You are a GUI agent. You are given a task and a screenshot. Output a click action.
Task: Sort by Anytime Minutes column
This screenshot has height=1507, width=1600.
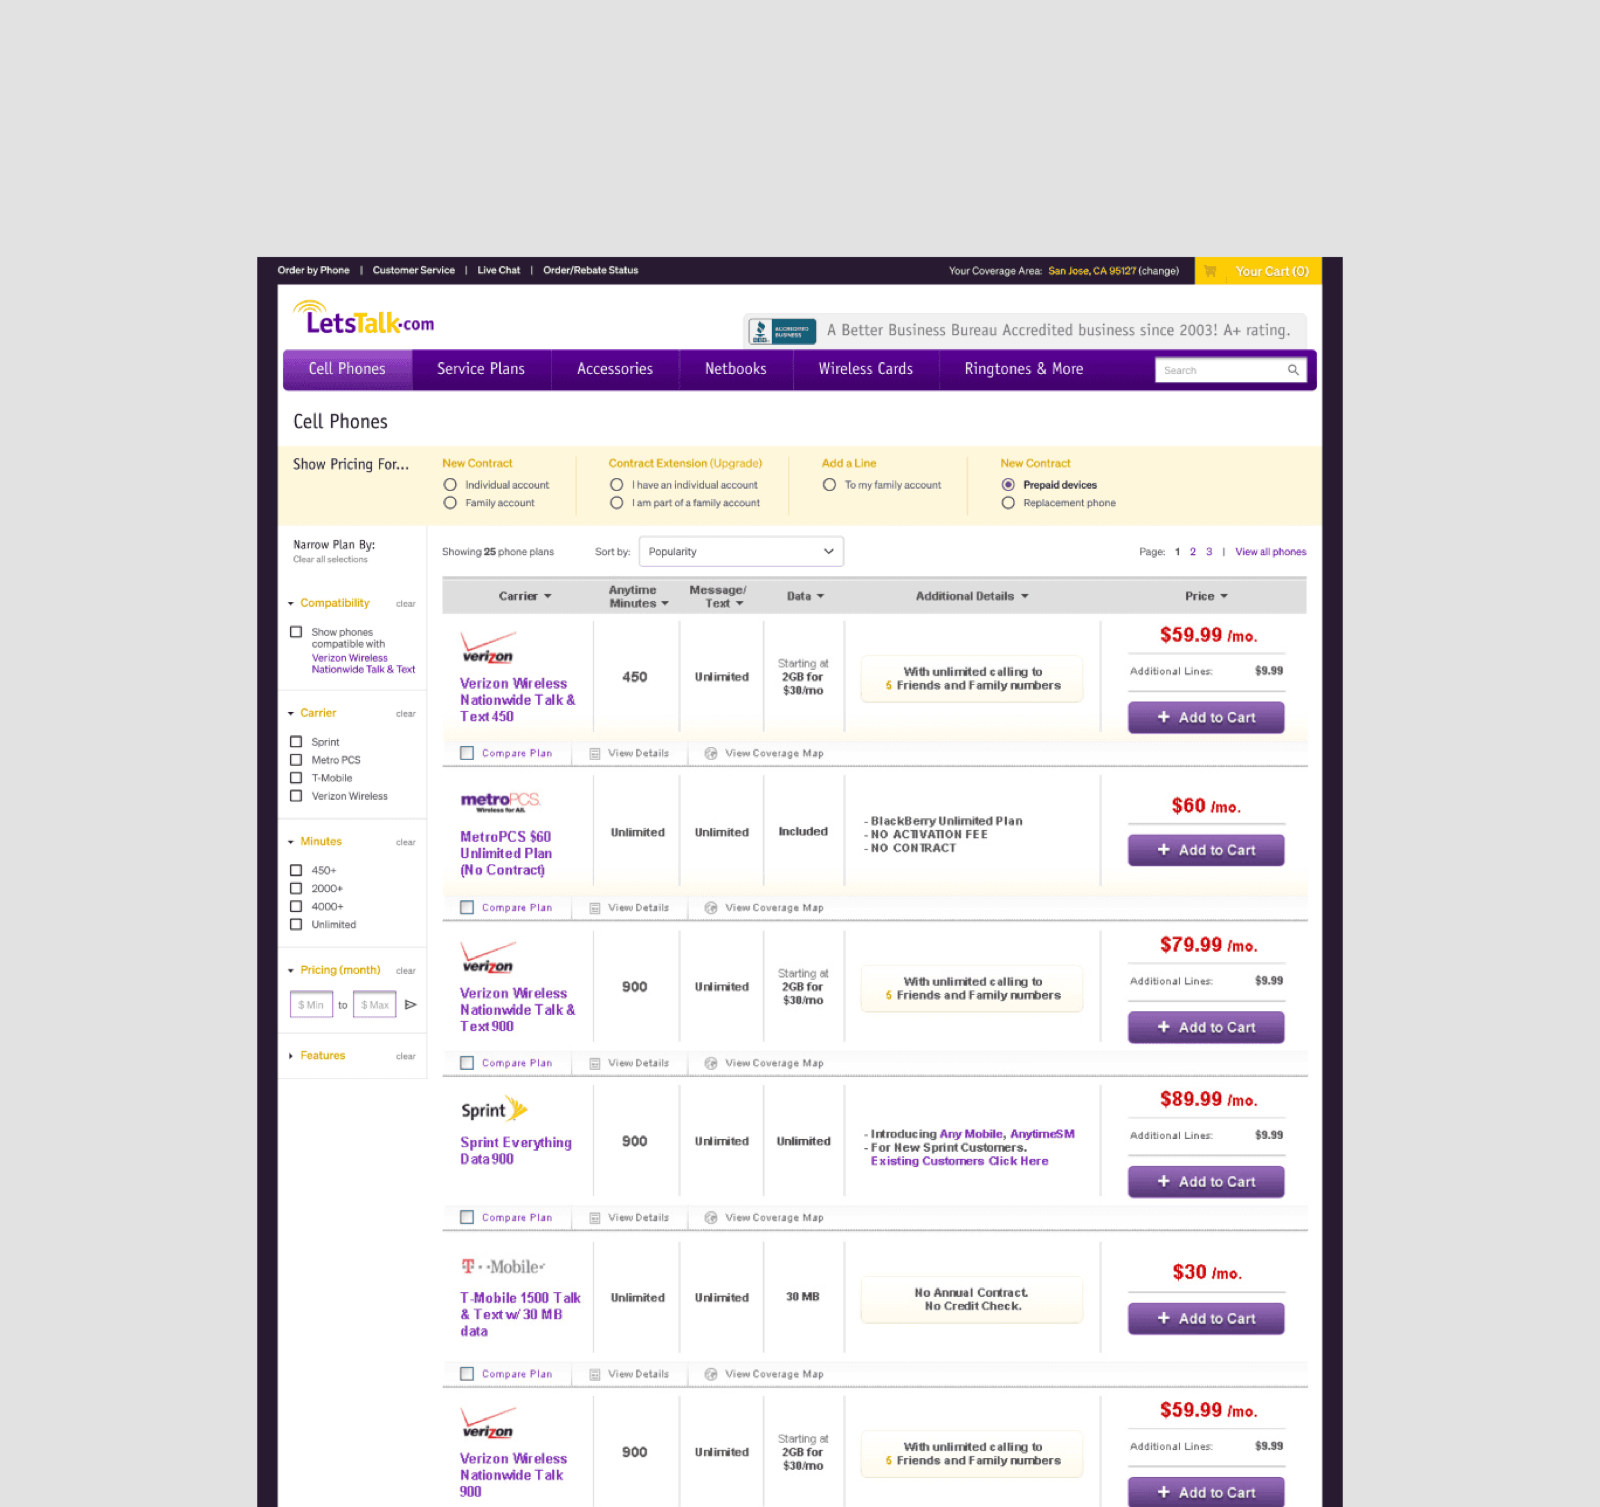pyautogui.click(x=638, y=597)
